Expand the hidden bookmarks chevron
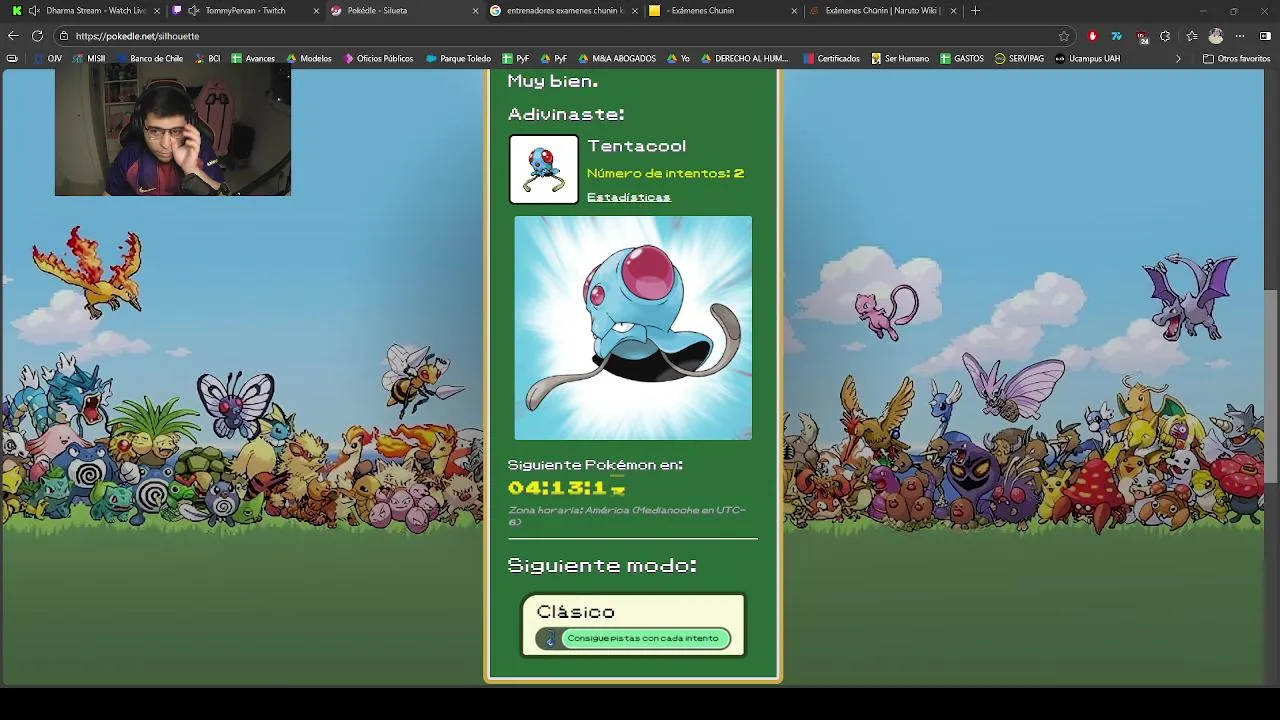The height and width of the screenshot is (720, 1280). (x=1177, y=59)
